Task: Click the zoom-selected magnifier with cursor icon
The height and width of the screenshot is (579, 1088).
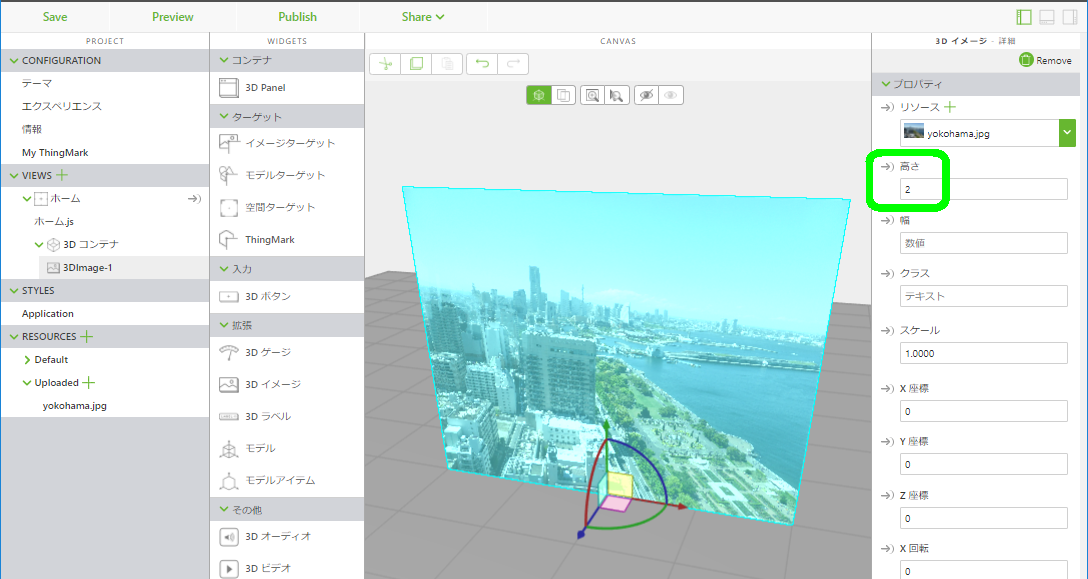Action: point(617,95)
